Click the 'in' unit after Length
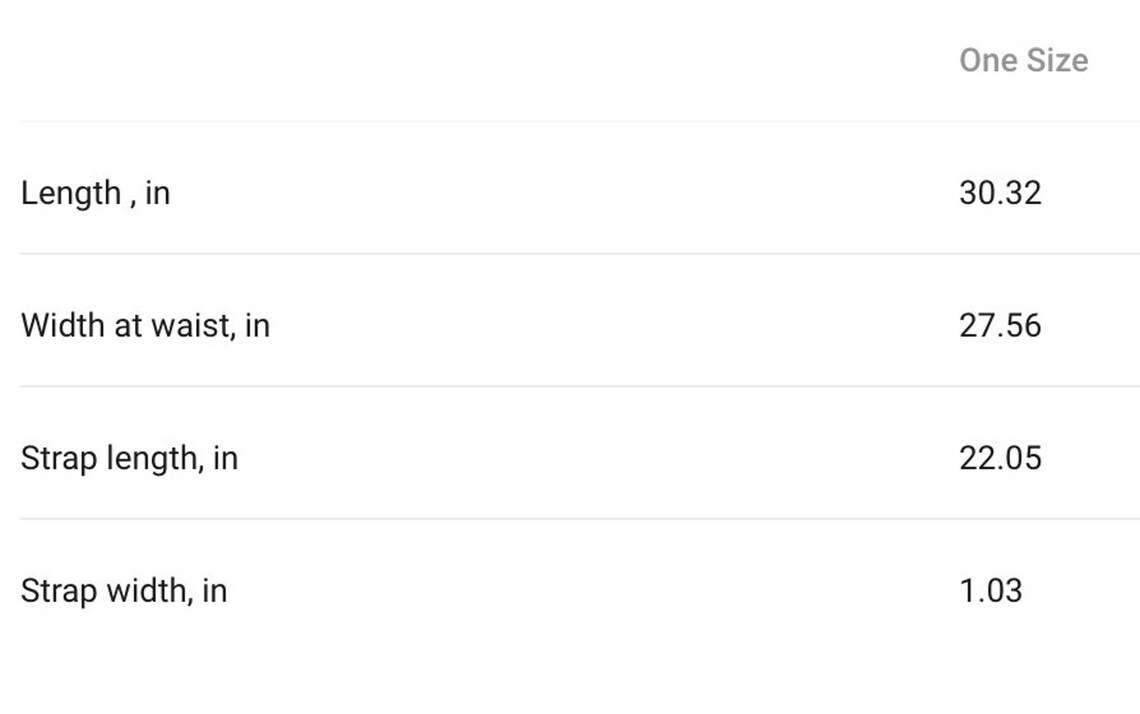 pos(158,193)
